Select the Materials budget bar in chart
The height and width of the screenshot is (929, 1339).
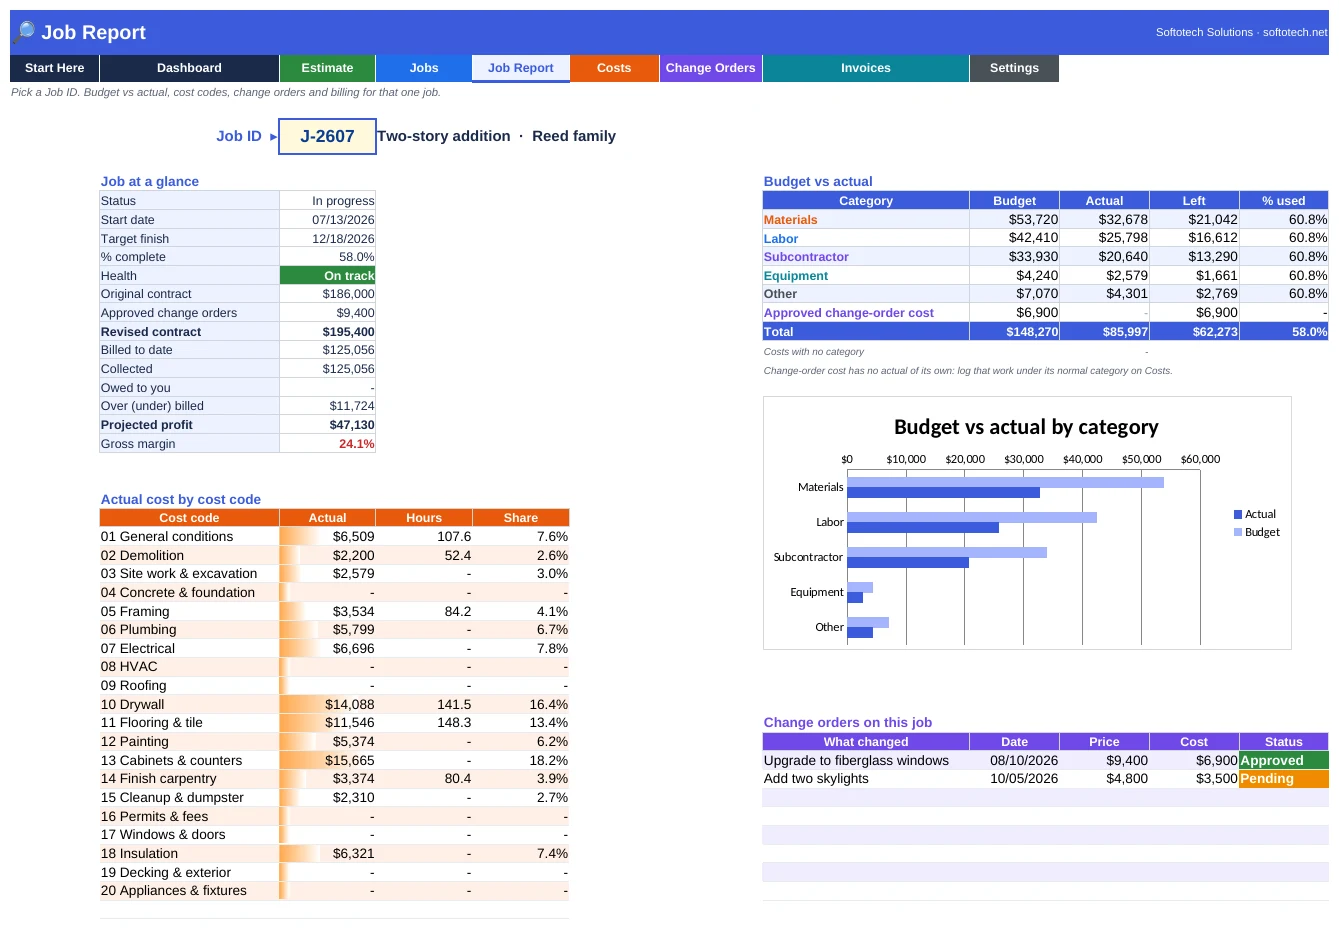(1005, 482)
